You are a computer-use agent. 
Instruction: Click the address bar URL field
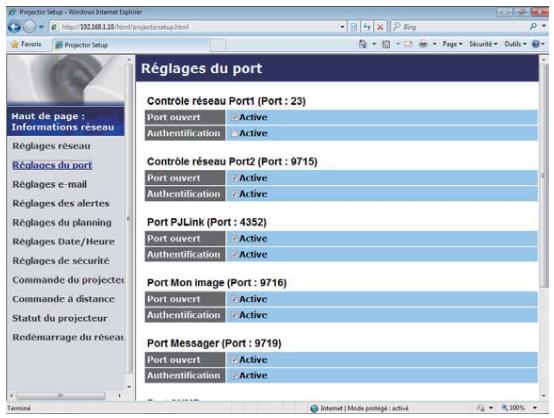tap(195, 27)
